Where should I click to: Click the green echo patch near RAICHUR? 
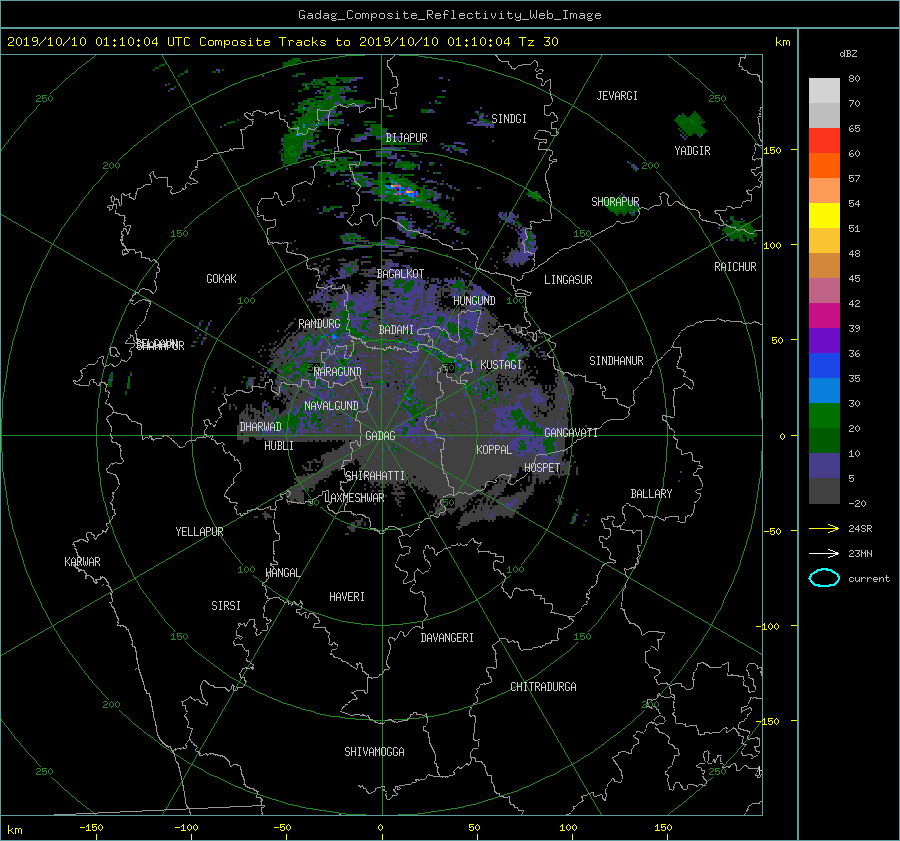click(739, 230)
